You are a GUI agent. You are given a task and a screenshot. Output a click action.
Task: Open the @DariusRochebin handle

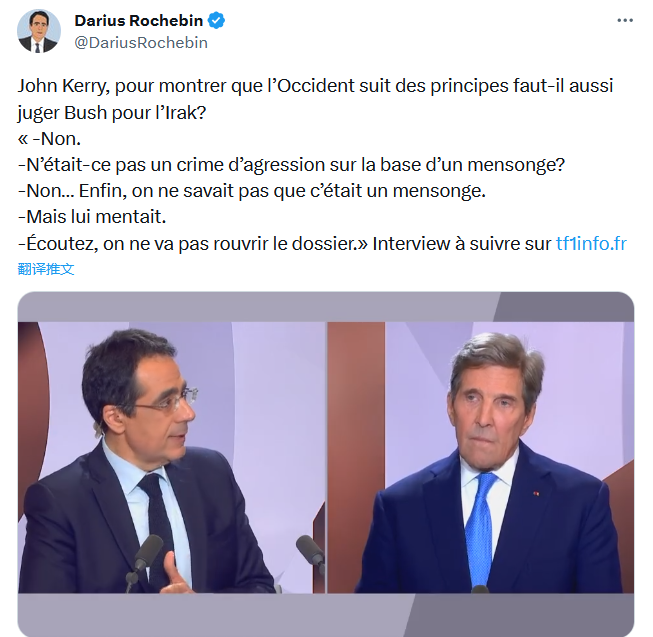click(x=141, y=42)
